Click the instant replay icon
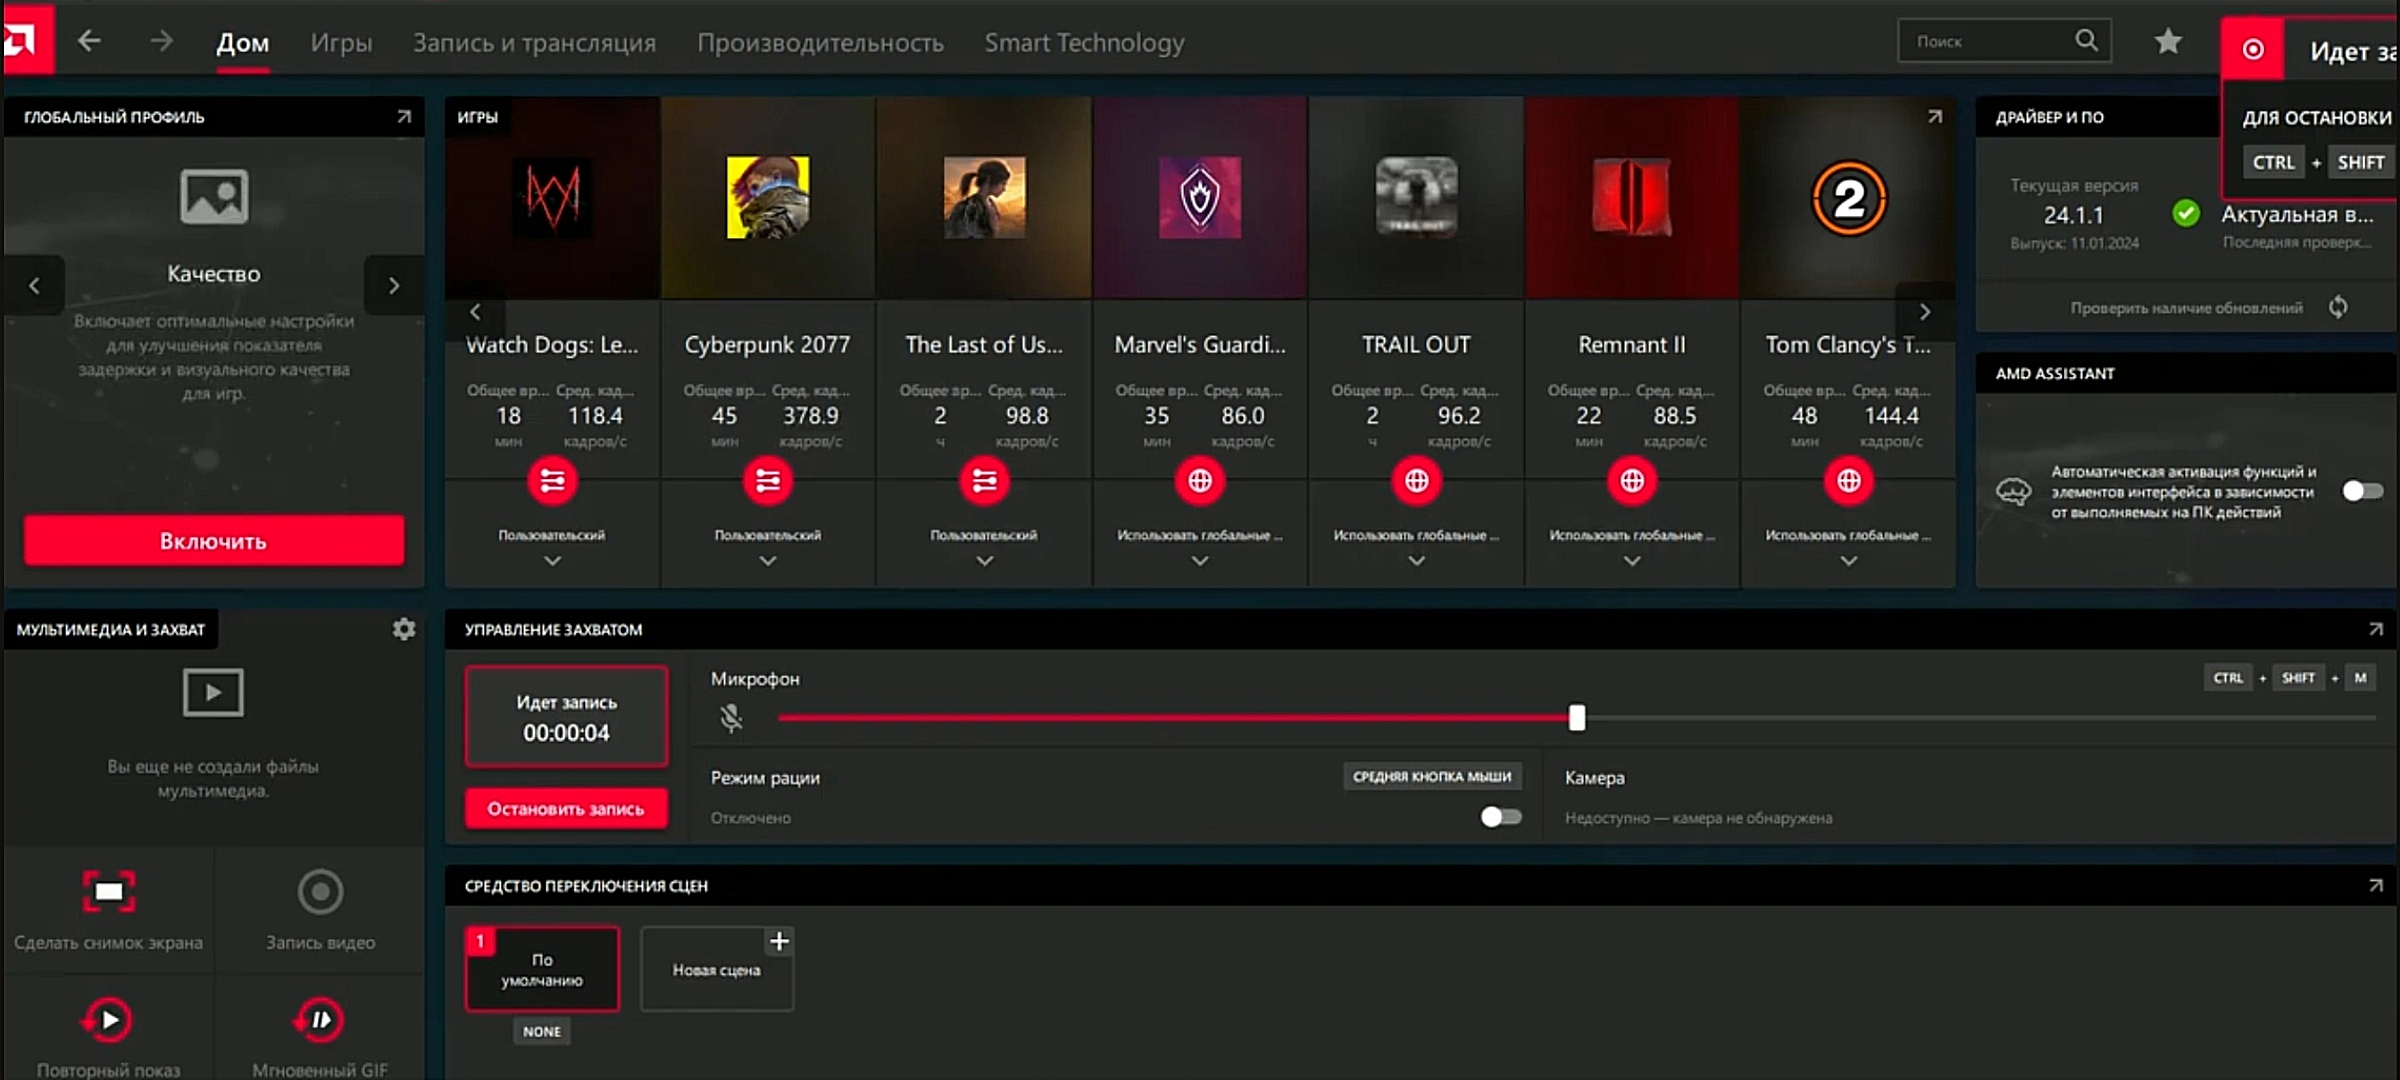This screenshot has width=2400, height=1080. [107, 1020]
